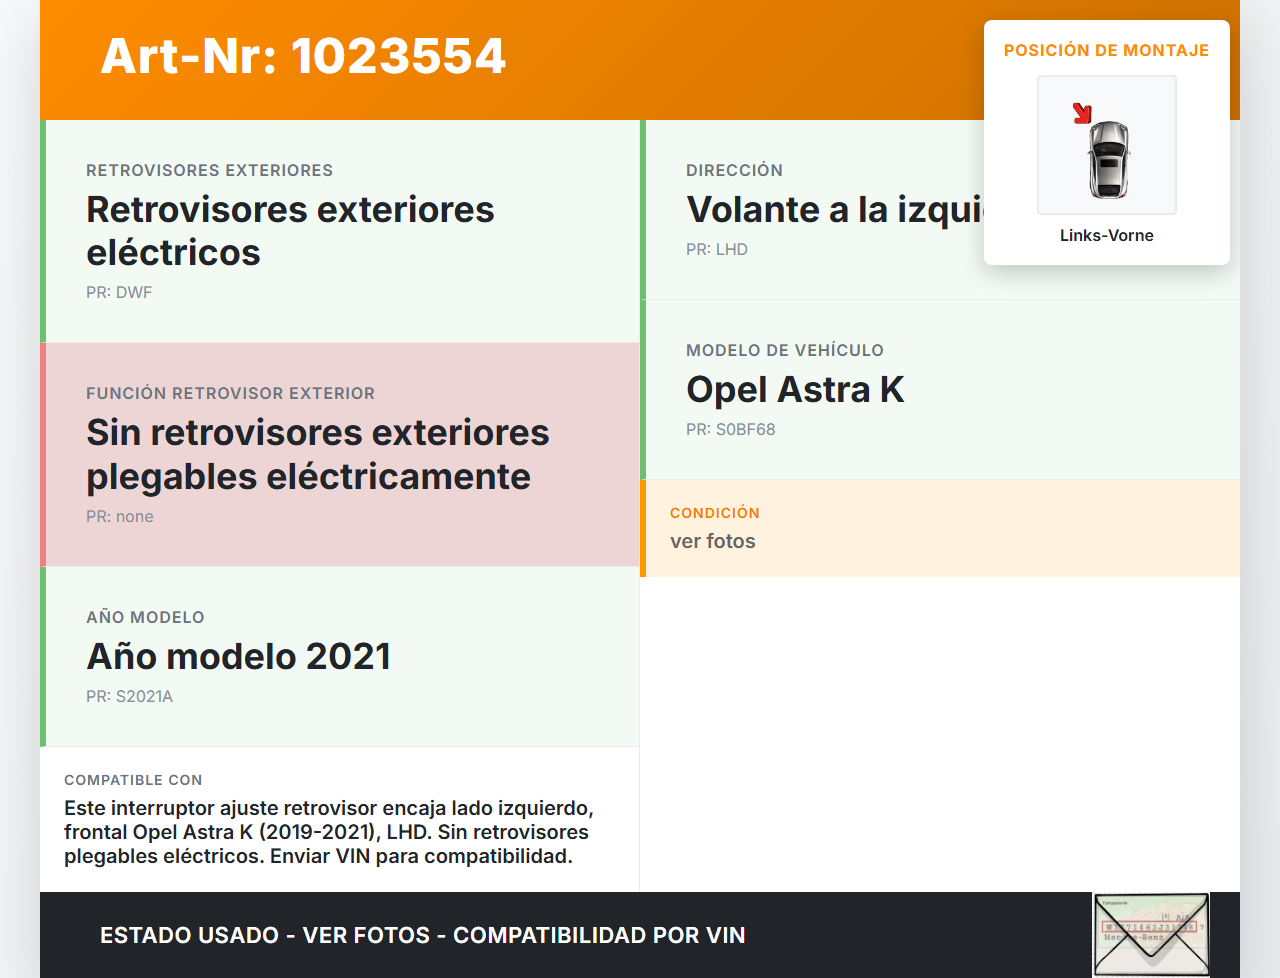Click the "ver fotos" condition text
The height and width of the screenshot is (978, 1280).
click(x=713, y=541)
